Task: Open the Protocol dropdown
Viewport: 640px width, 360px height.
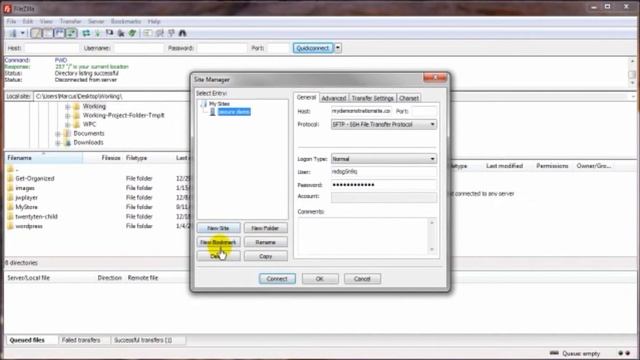Action: click(x=384, y=124)
